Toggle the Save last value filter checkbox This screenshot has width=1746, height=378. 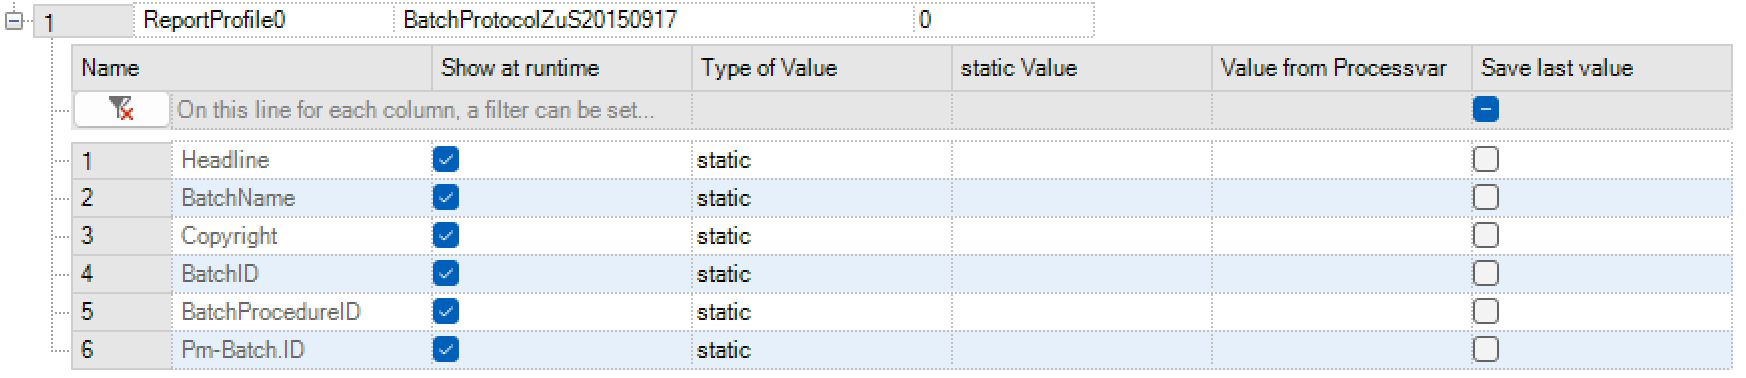pos(1486,109)
